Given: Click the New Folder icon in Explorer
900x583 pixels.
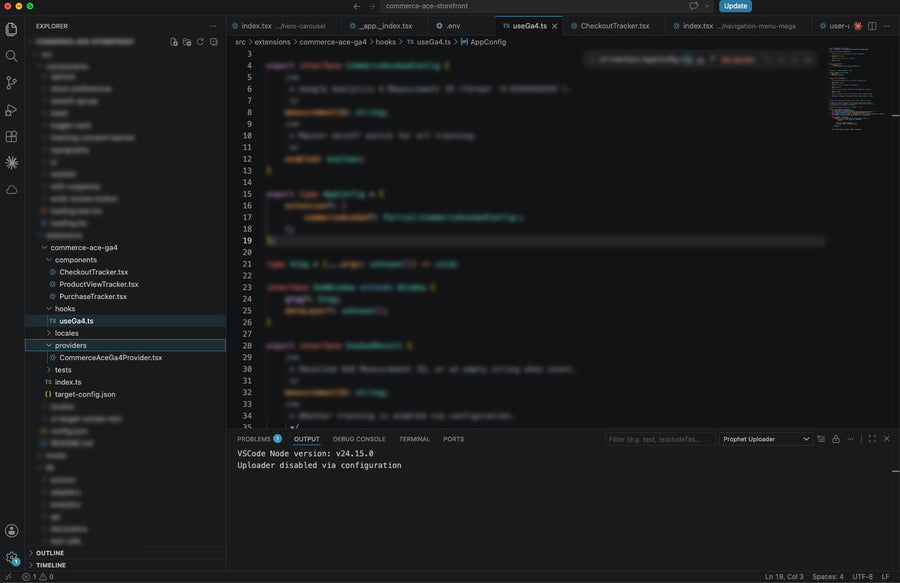Looking at the screenshot, I should click(187, 42).
